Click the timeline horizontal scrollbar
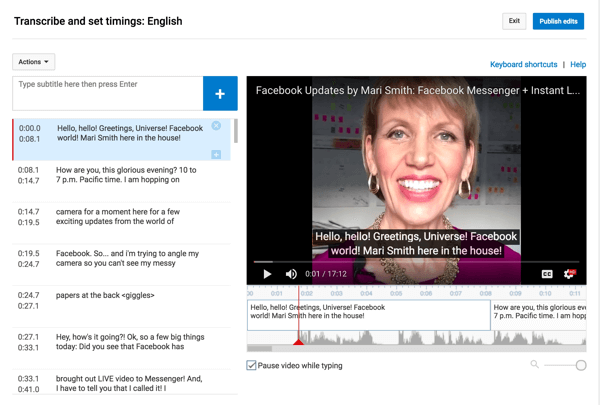Screen dimensions: 600x405 coord(259,348)
